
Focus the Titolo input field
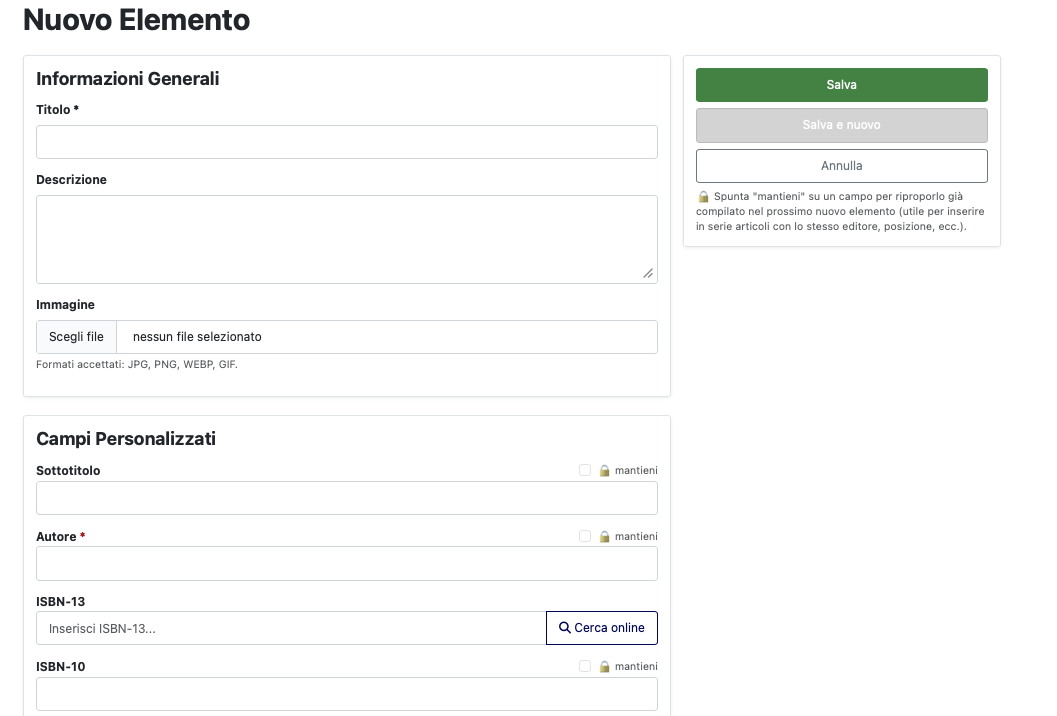coord(346,142)
